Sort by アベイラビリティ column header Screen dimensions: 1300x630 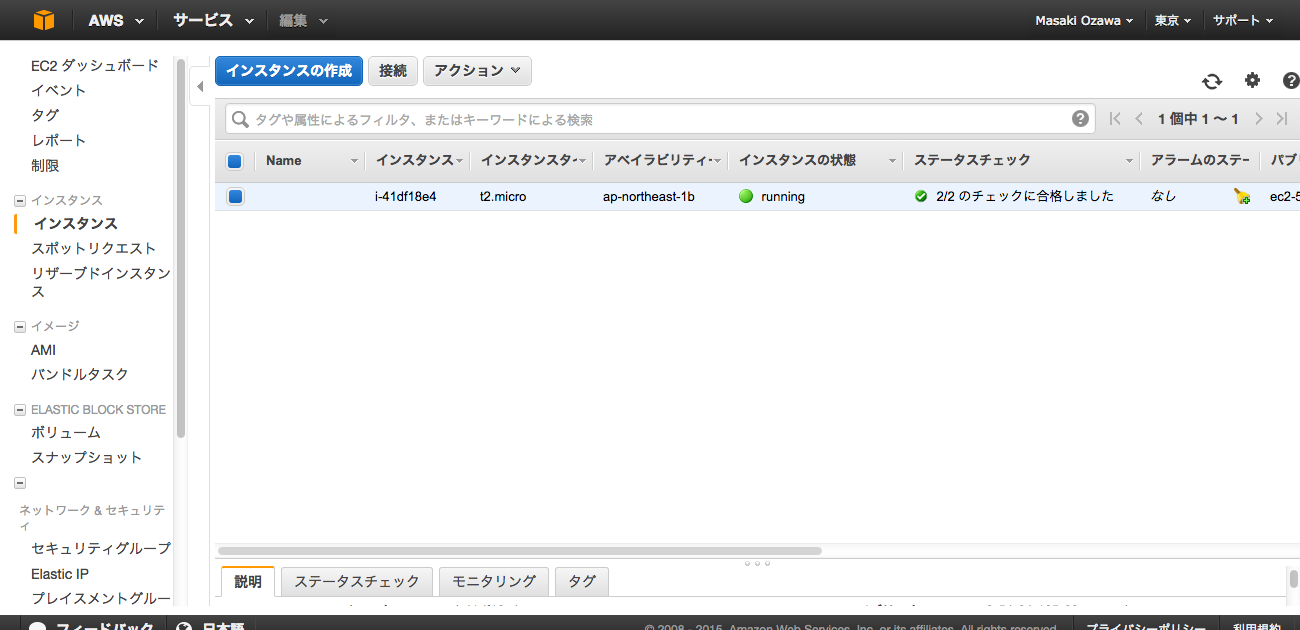[661, 161]
